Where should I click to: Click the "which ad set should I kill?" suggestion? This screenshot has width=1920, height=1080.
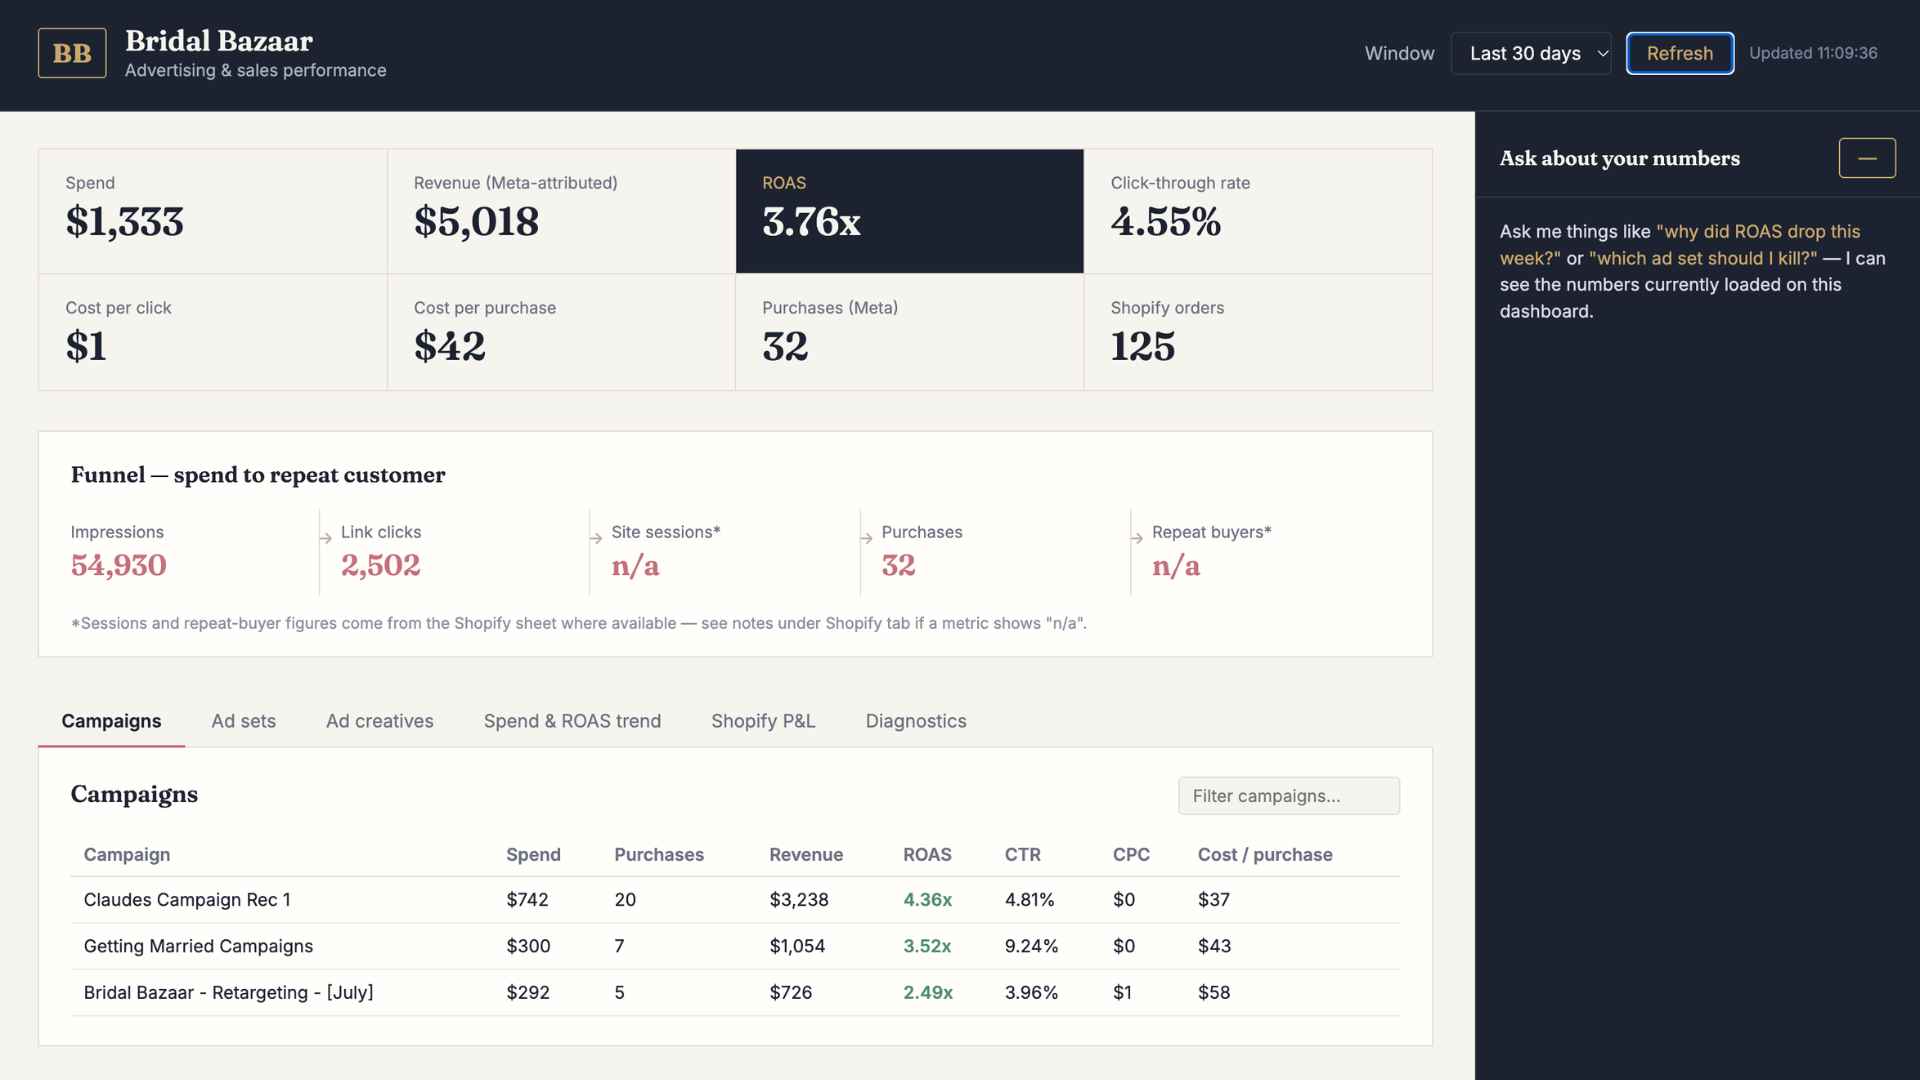tap(1703, 258)
